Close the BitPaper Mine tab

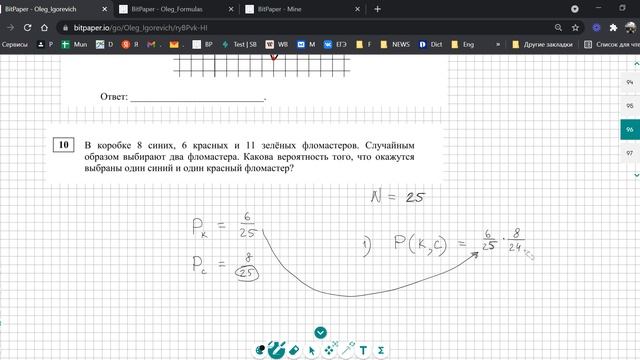coord(358,9)
